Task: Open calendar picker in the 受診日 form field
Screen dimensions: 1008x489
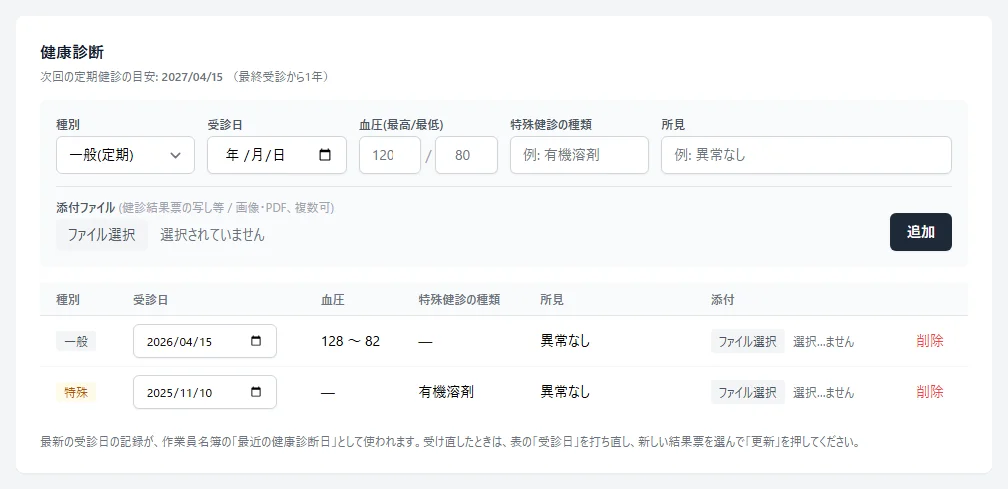Action: pyautogui.click(x=325, y=155)
